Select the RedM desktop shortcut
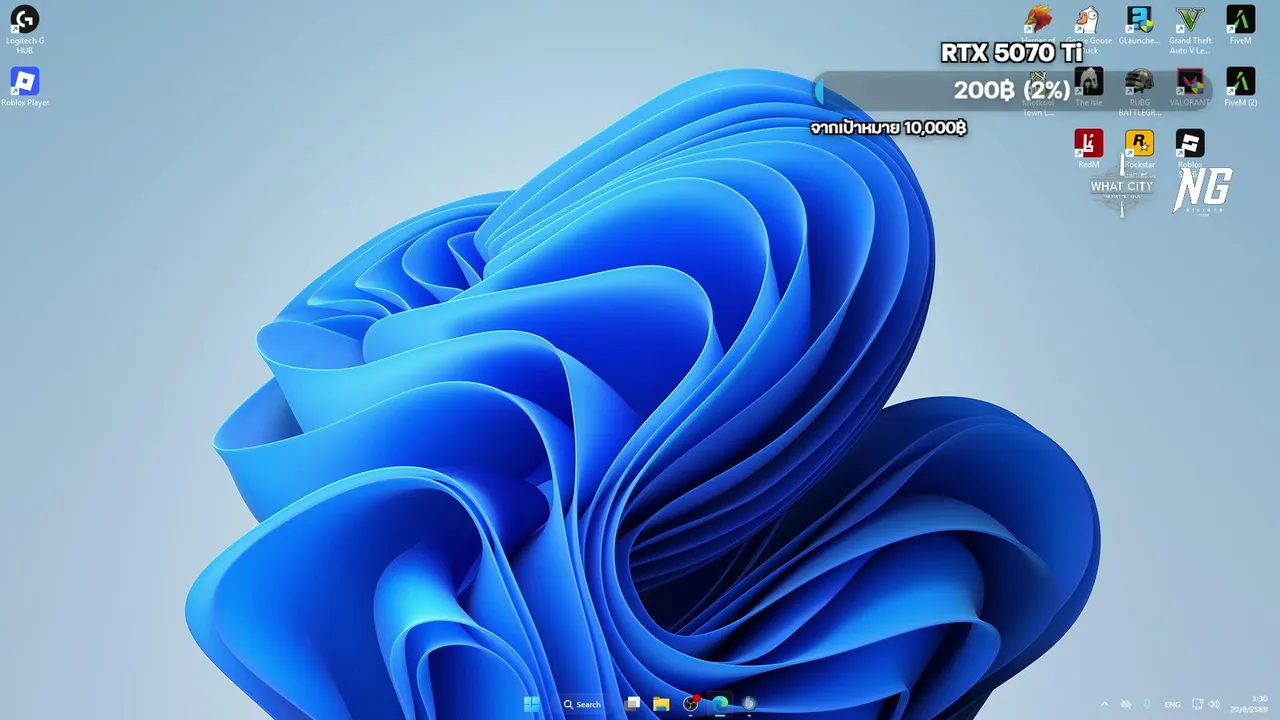1280x720 pixels. click(x=1088, y=149)
